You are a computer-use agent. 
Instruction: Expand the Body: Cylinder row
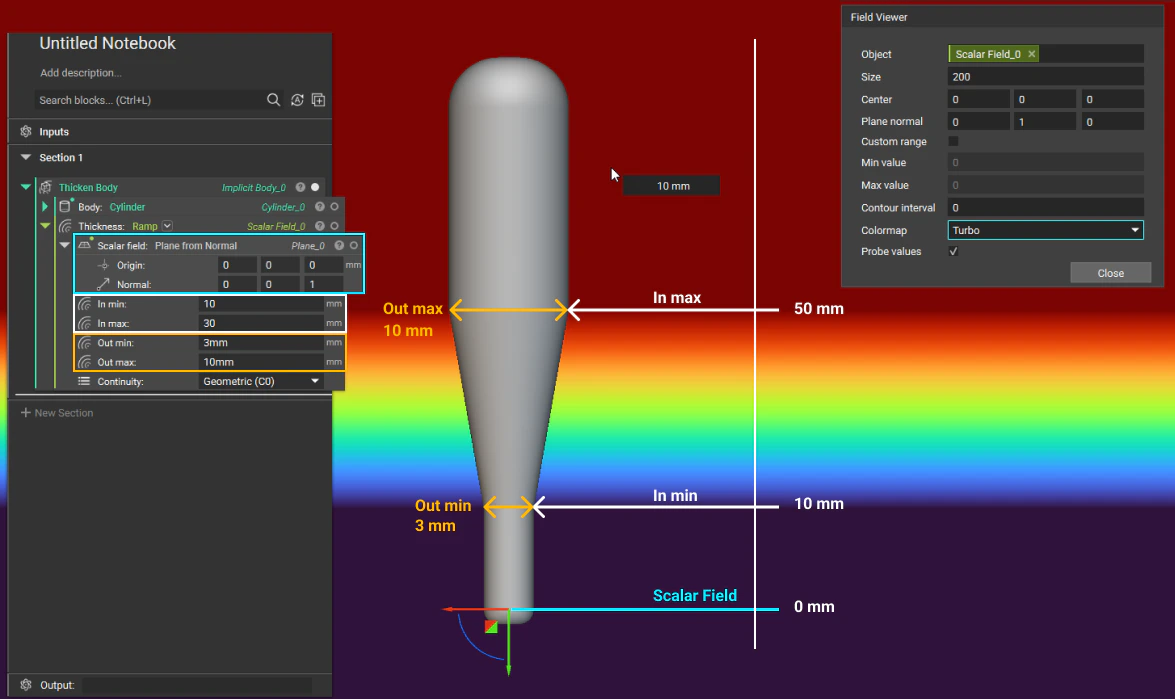[x=45, y=206]
